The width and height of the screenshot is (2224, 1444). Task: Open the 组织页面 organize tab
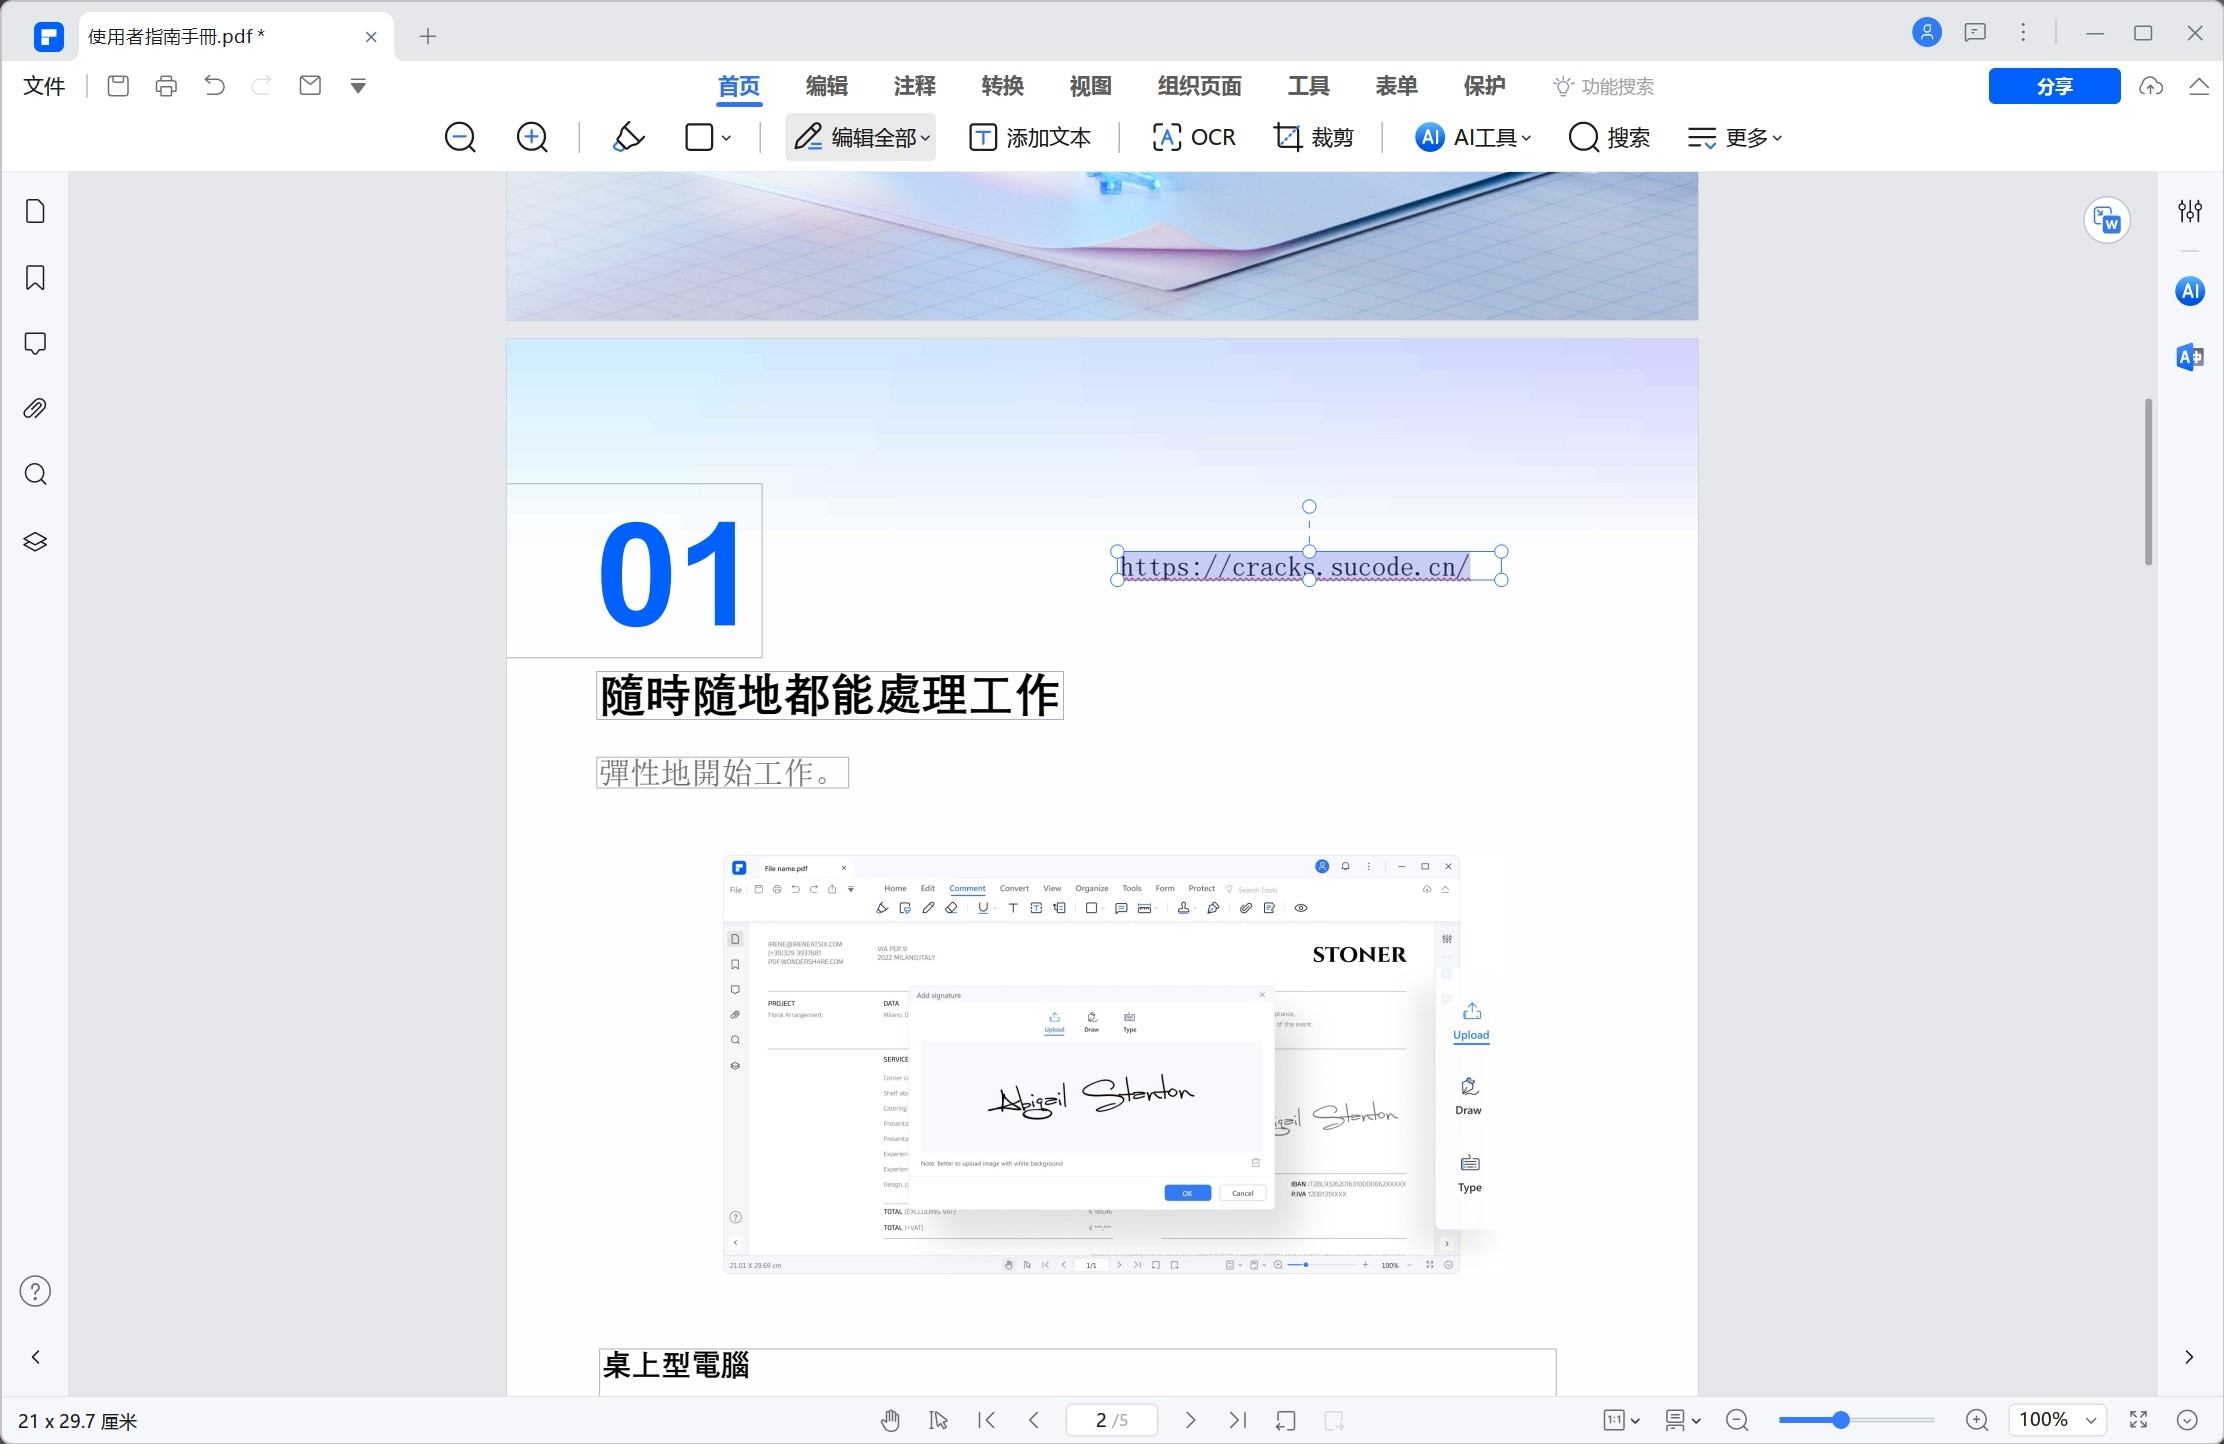pyautogui.click(x=1200, y=86)
